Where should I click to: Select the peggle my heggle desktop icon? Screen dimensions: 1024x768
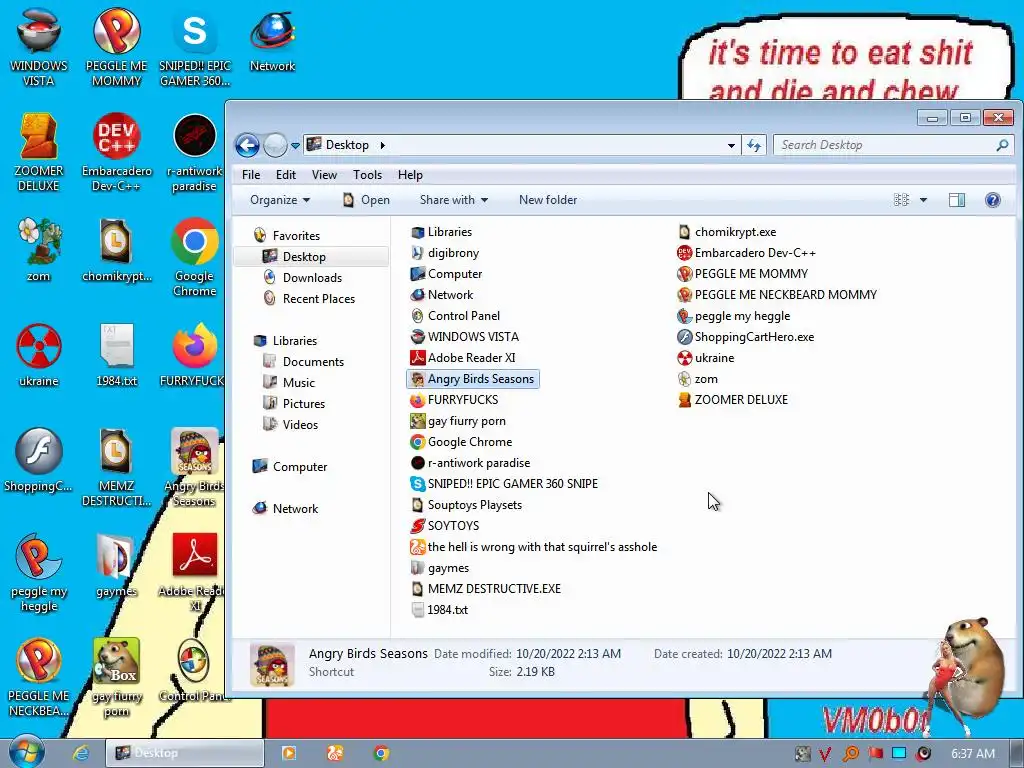click(x=39, y=572)
